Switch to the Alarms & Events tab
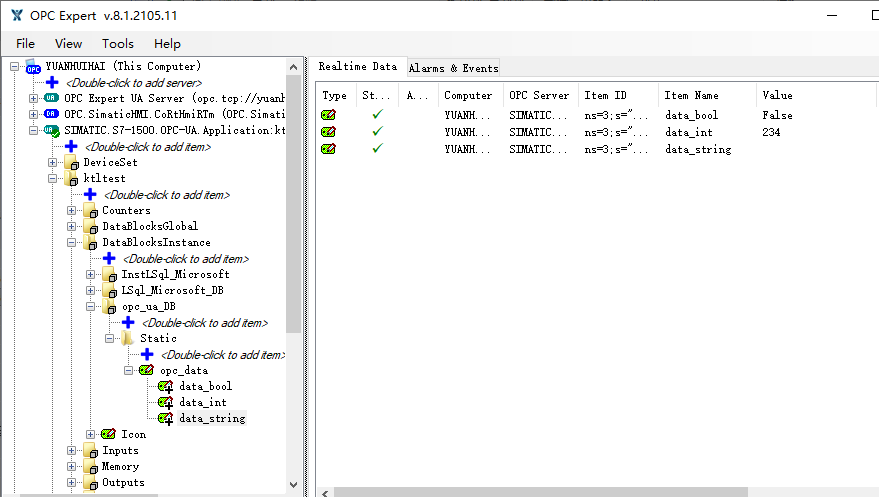The width and height of the screenshot is (879, 497). 453,68
